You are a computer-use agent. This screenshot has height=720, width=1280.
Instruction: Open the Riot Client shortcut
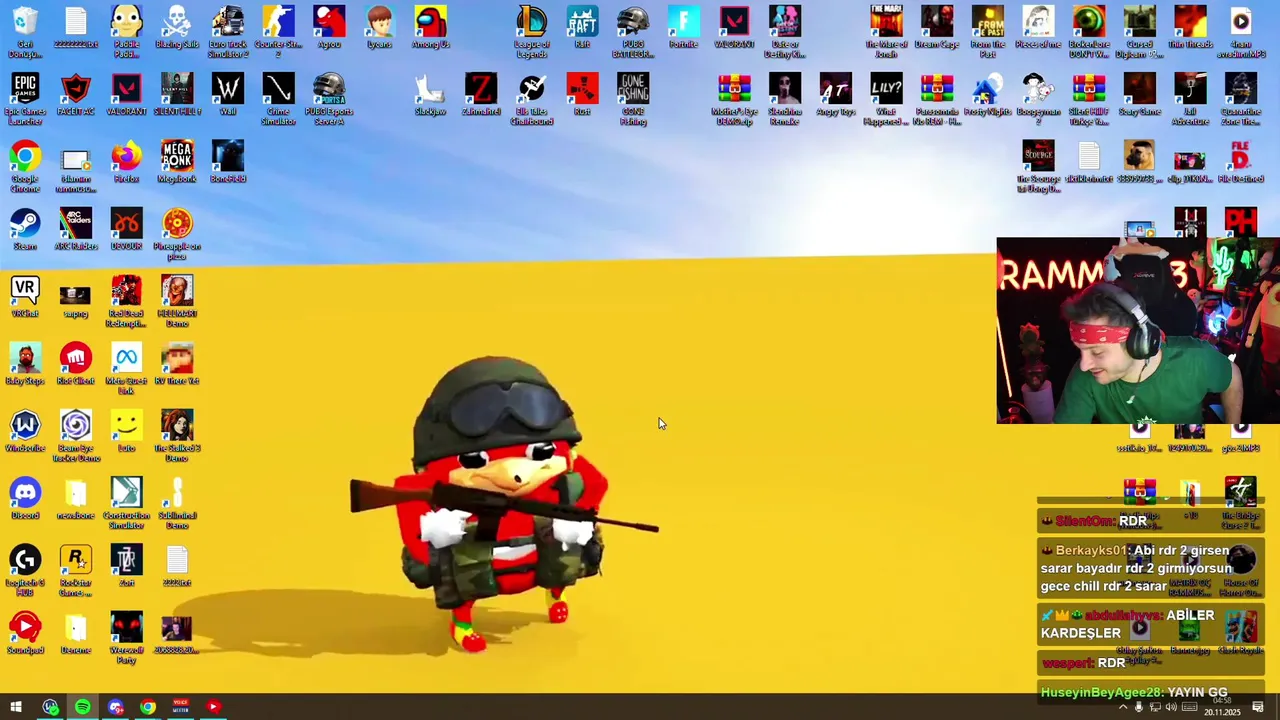pyautogui.click(x=76, y=364)
